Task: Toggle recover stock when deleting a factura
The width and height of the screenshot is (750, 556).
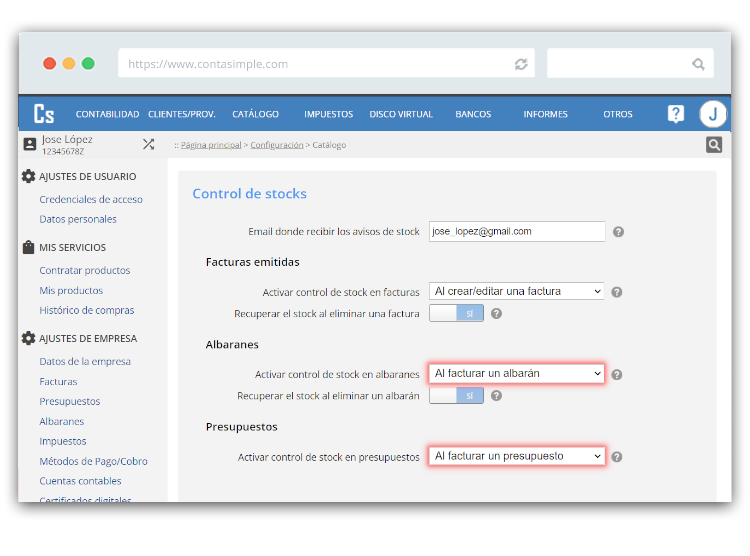Action: (x=456, y=313)
